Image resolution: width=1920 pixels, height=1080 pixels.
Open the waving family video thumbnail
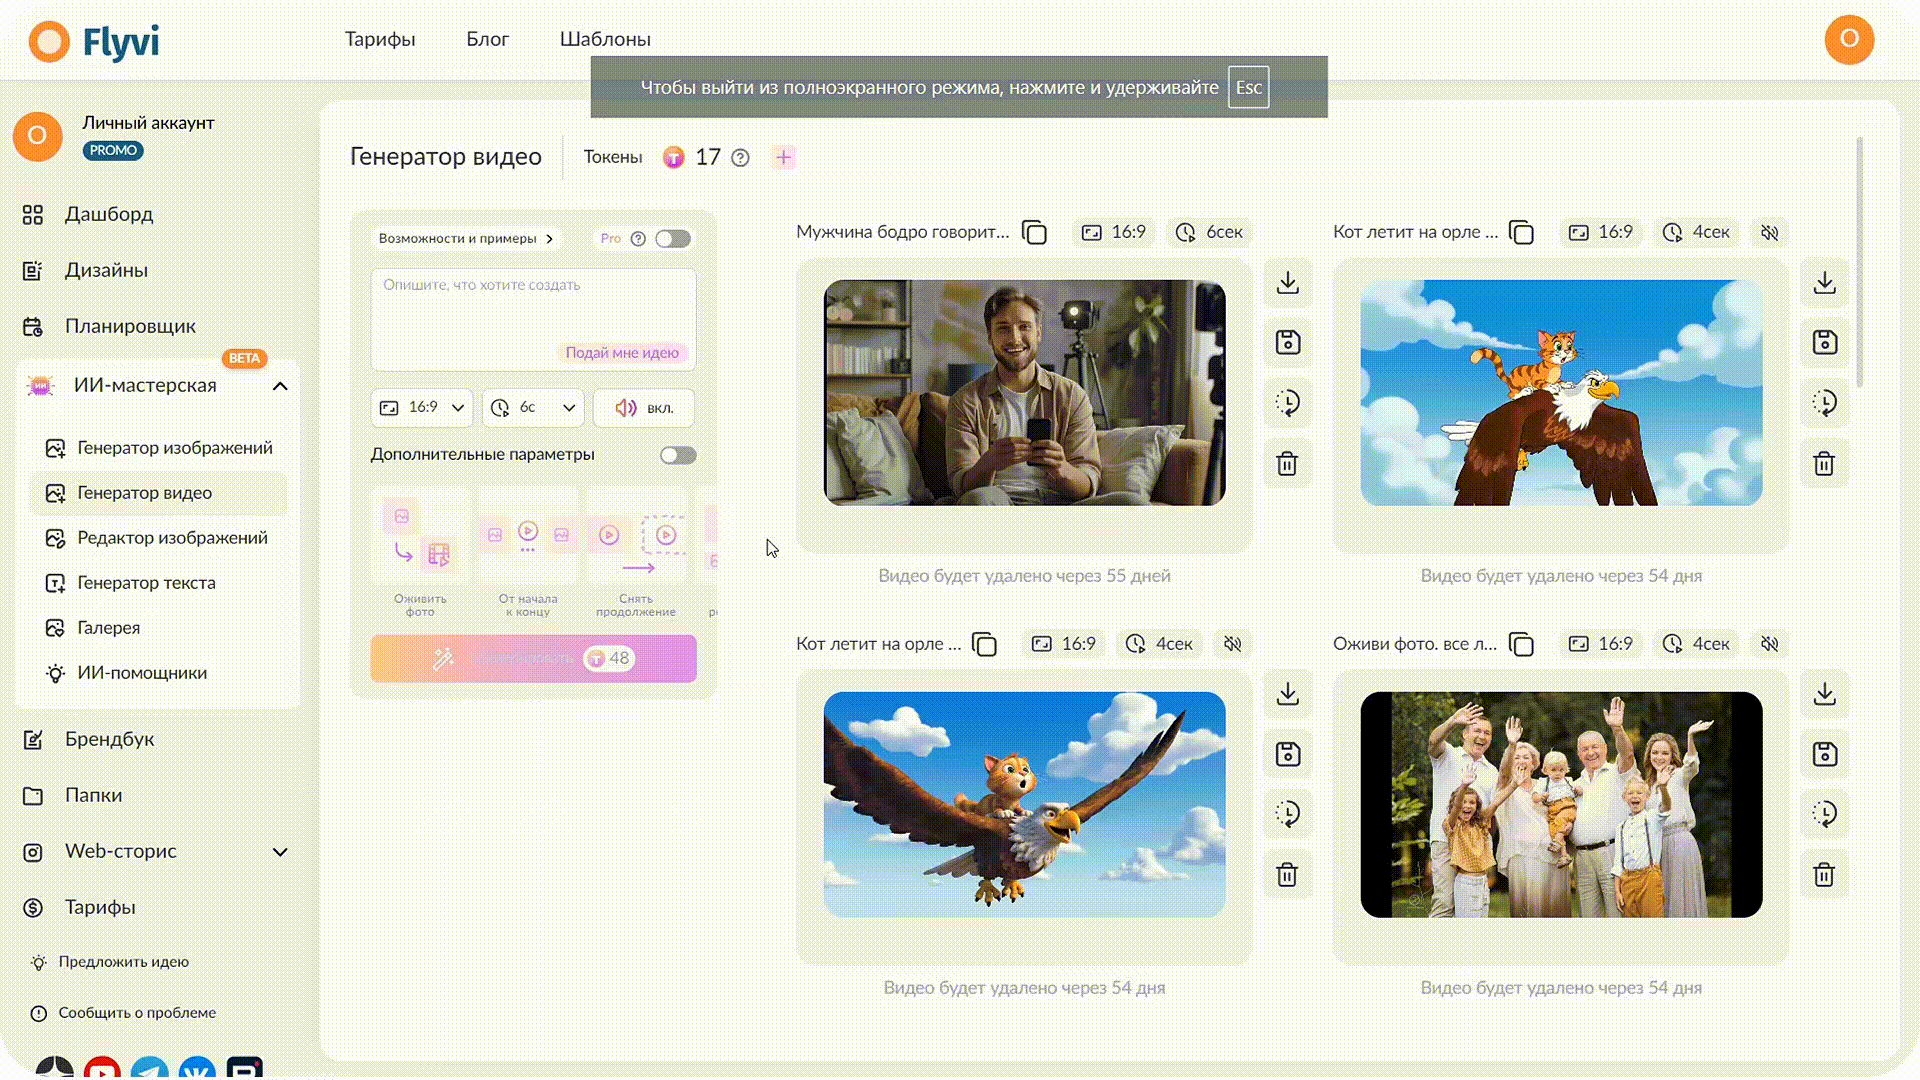tap(1561, 805)
